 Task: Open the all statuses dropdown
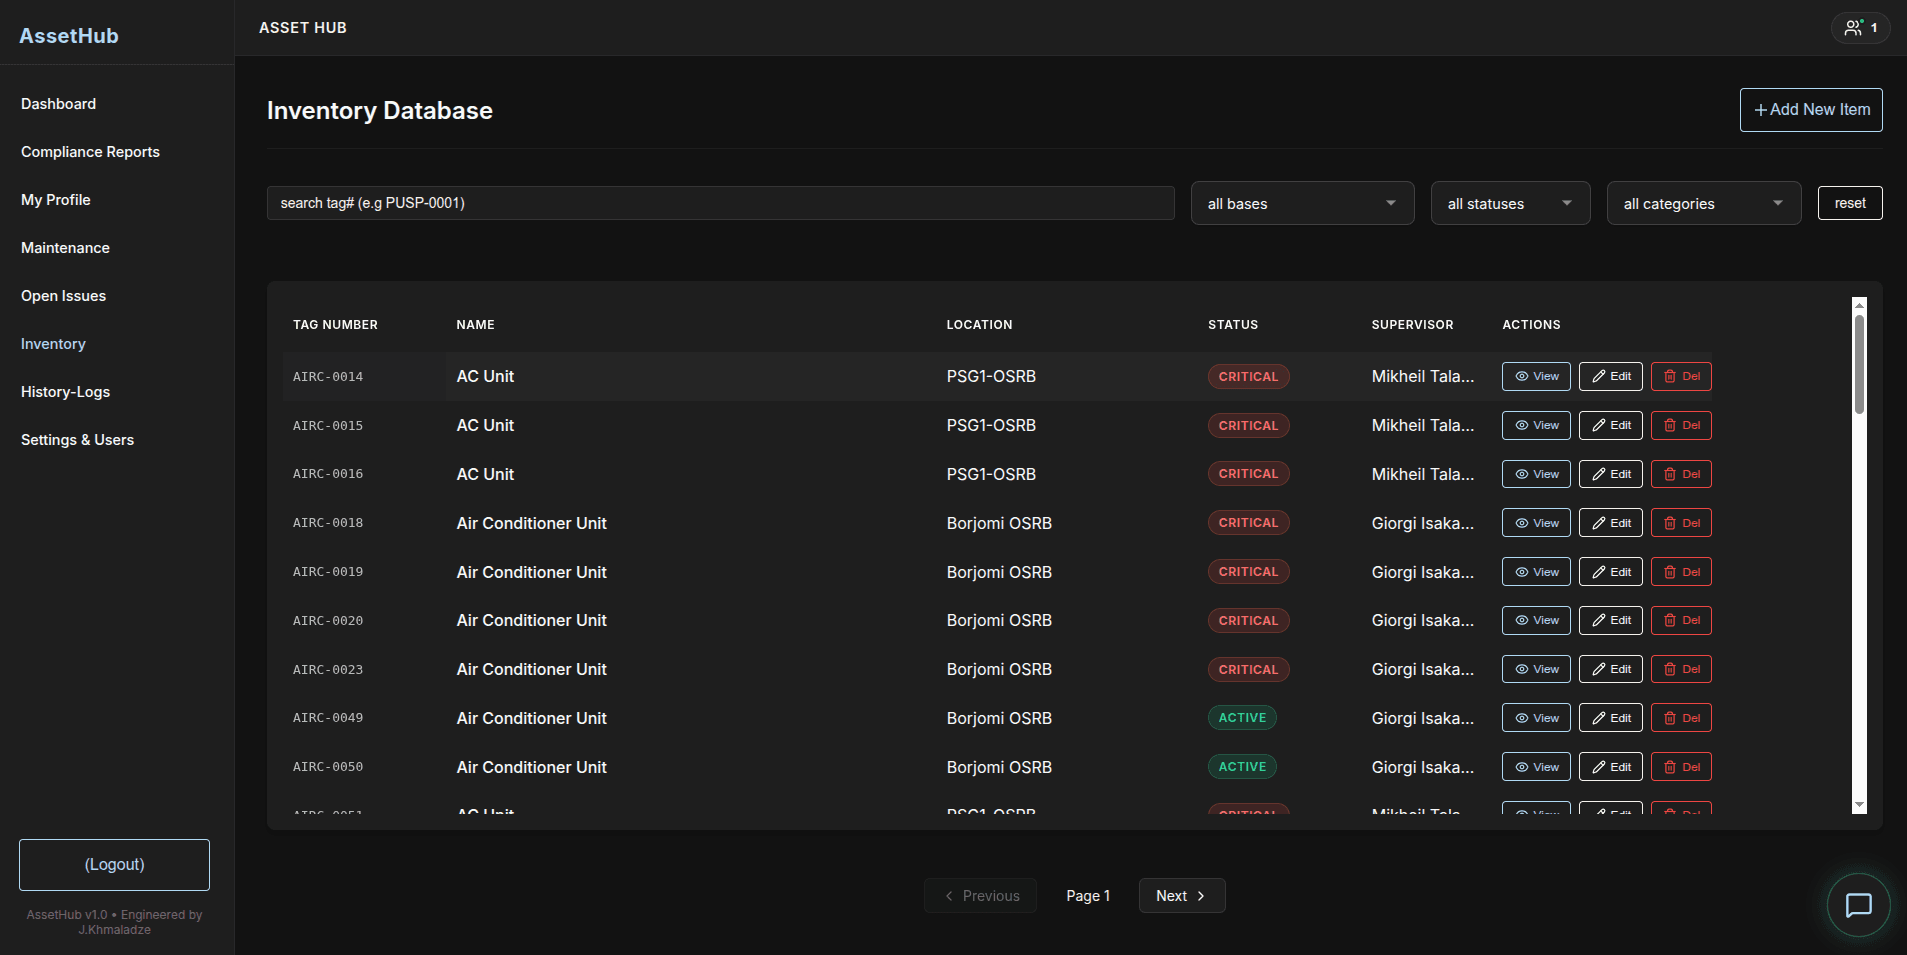[1510, 203]
